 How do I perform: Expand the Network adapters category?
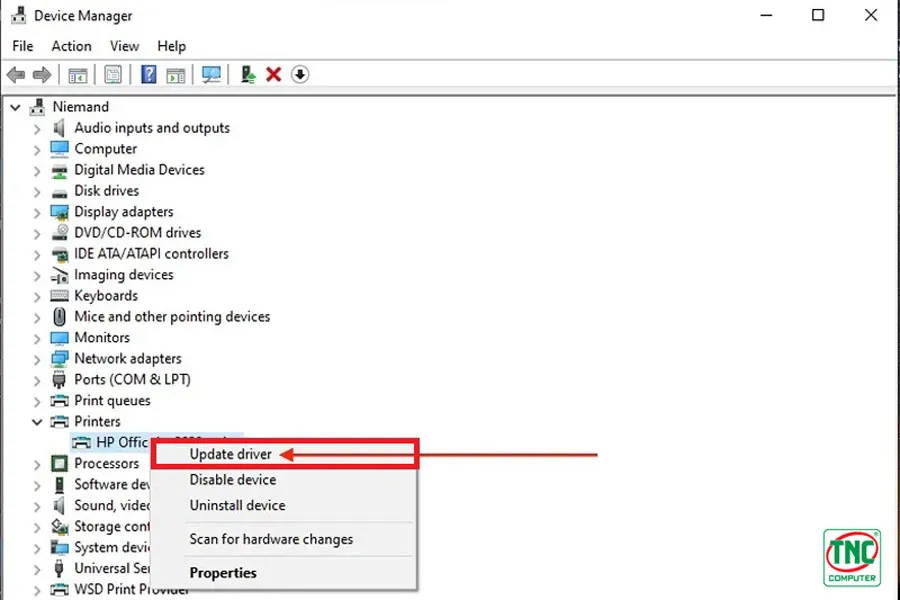[37, 359]
